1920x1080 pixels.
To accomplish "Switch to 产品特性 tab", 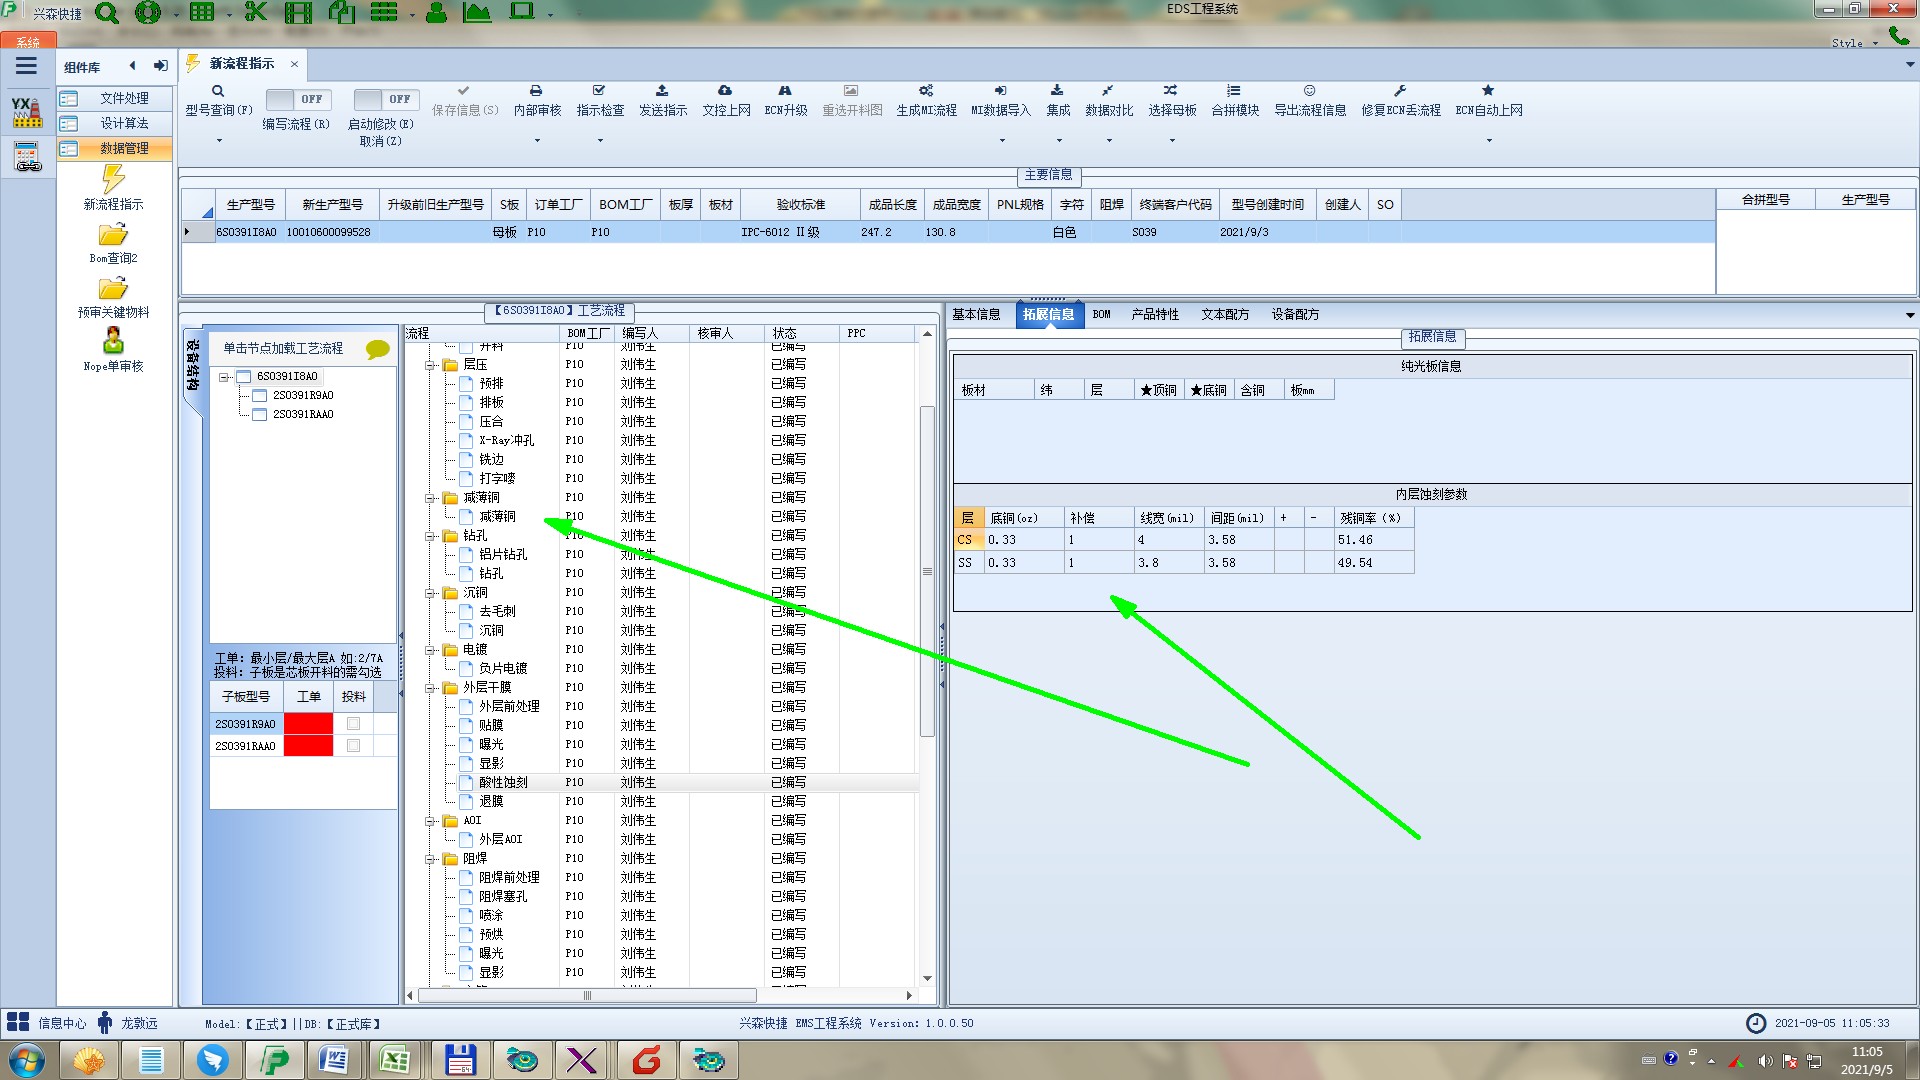I will coord(1155,314).
